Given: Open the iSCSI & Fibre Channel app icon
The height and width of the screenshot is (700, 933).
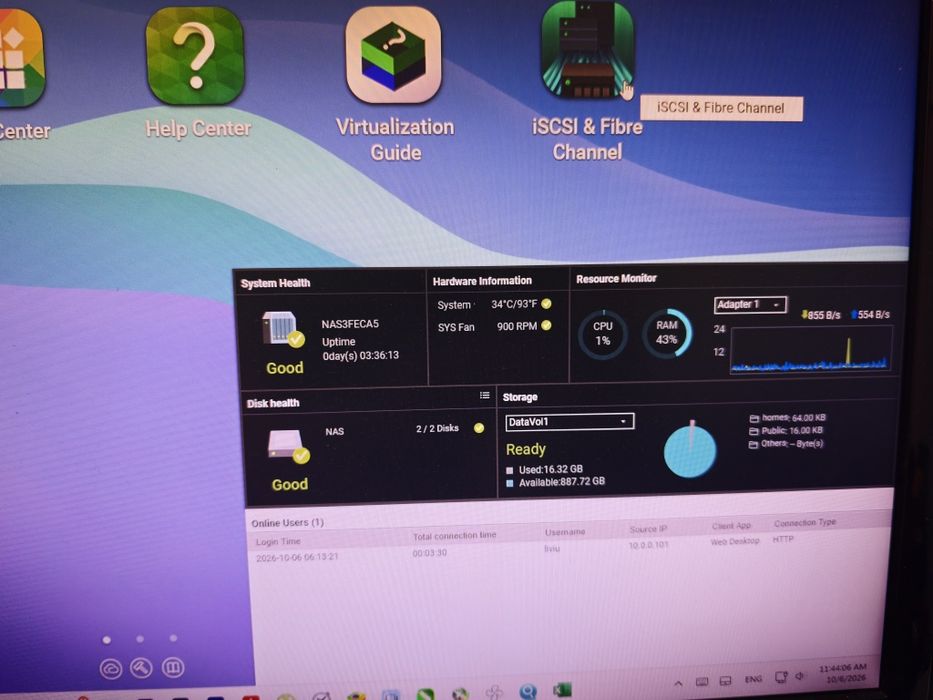Looking at the screenshot, I should click(587, 50).
